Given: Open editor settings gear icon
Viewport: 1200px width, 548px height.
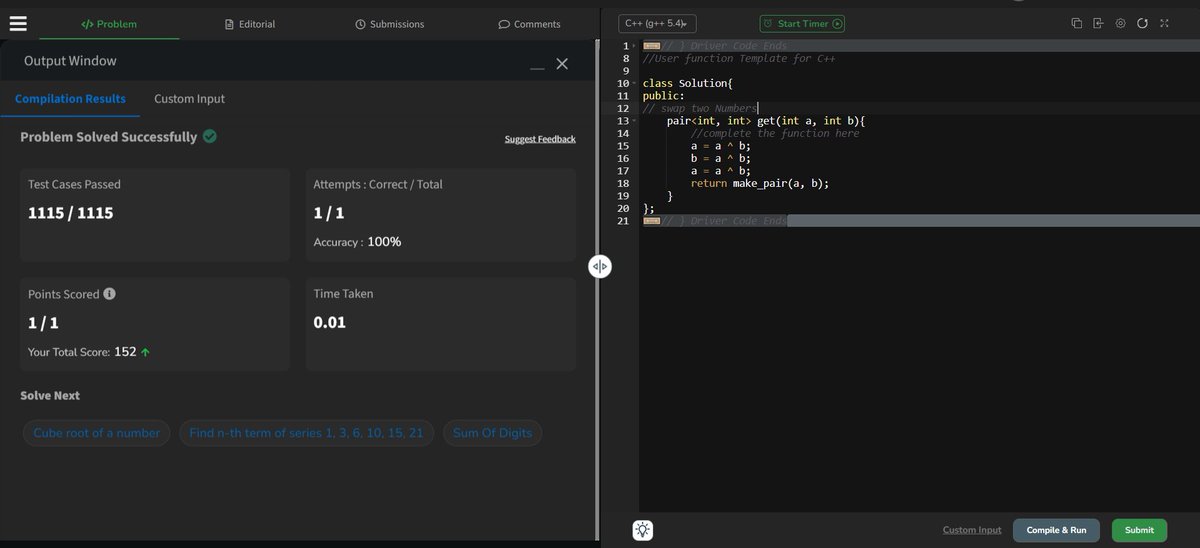Looking at the screenshot, I should (x=1120, y=23).
